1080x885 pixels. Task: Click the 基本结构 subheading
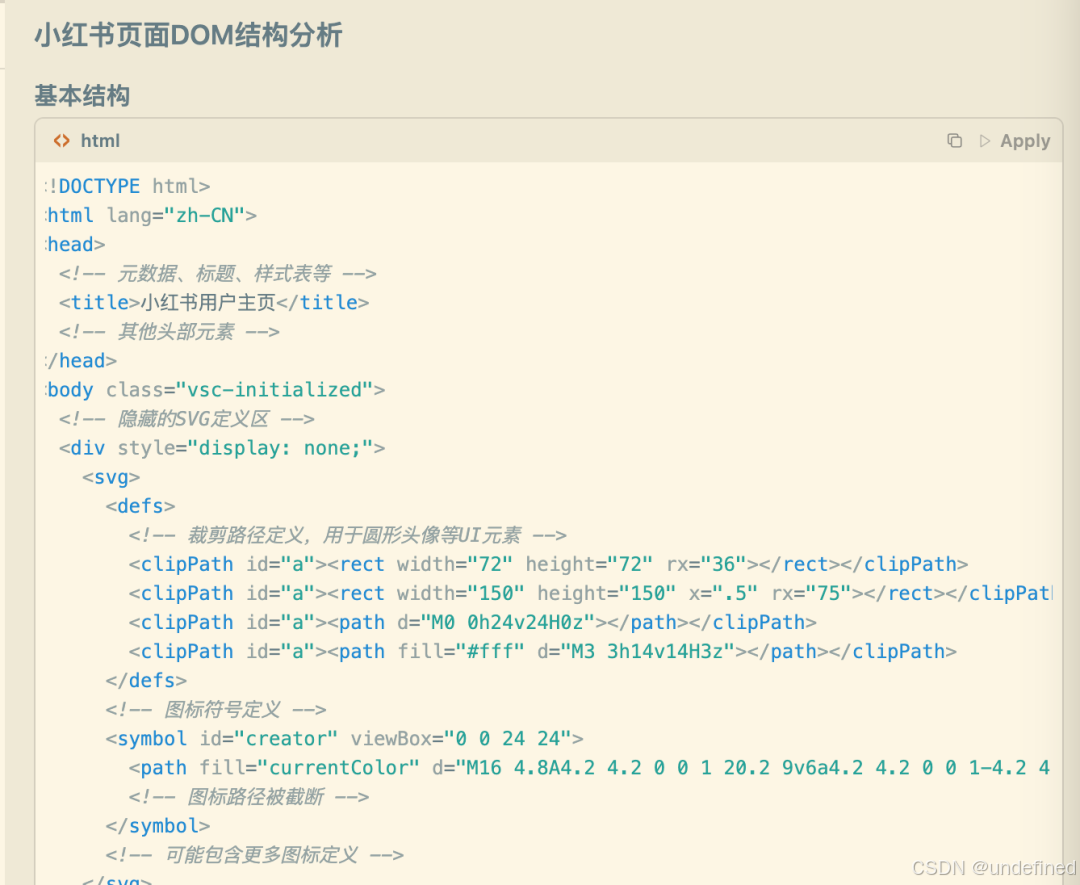(82, 96)
